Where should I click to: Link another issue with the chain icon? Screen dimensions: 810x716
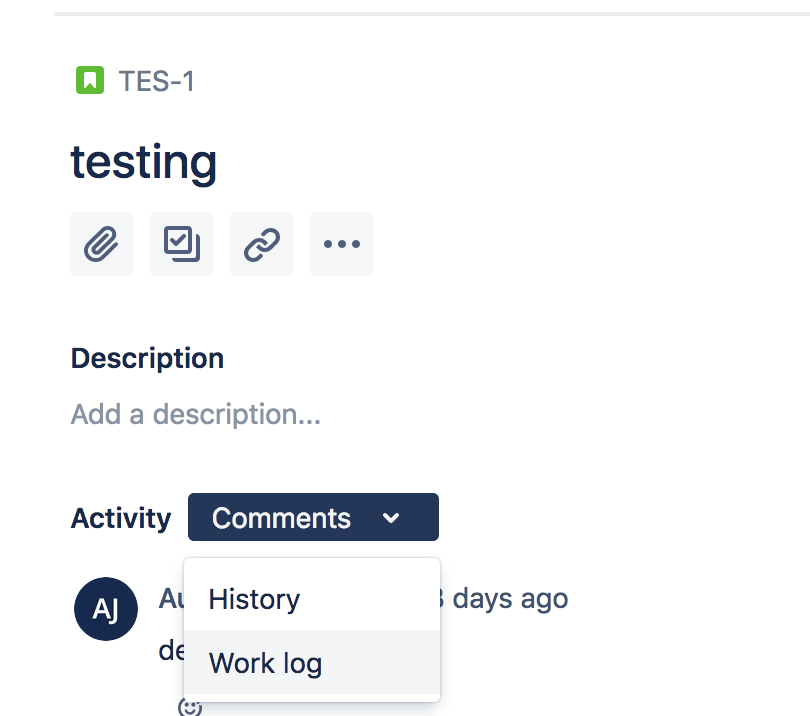pyautogui.click(x=261, y=243)
